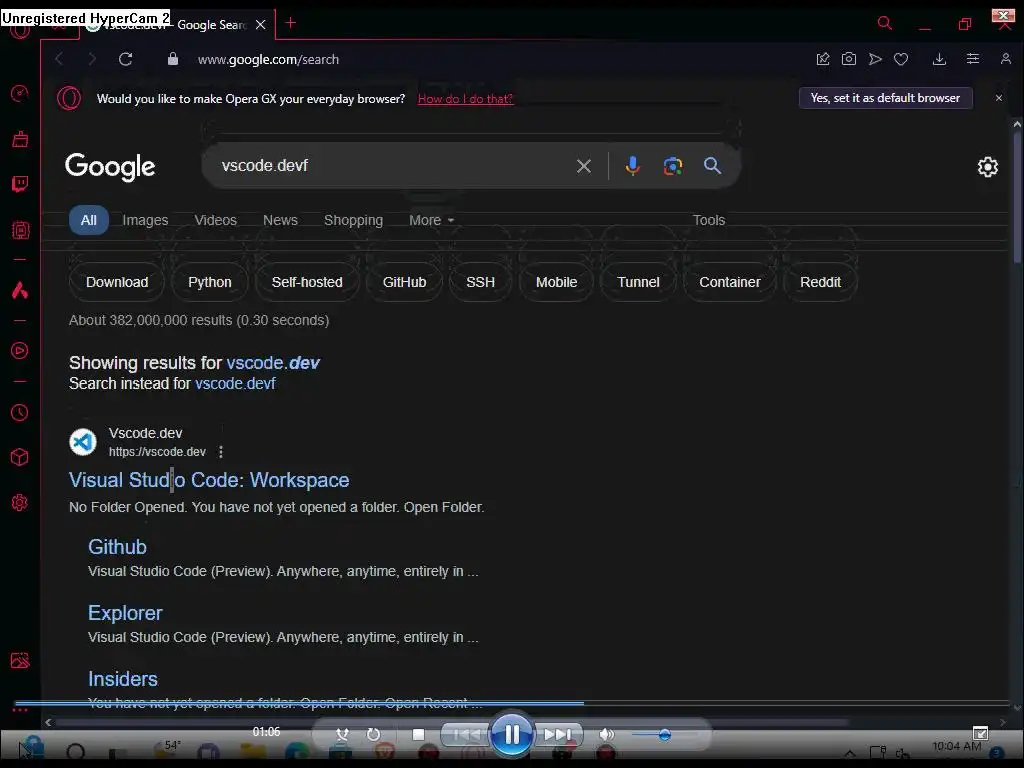Open History clock icon in sidebar
Image resolution: width=1024 pixels, height=768 pixels.
click(20, 413)
